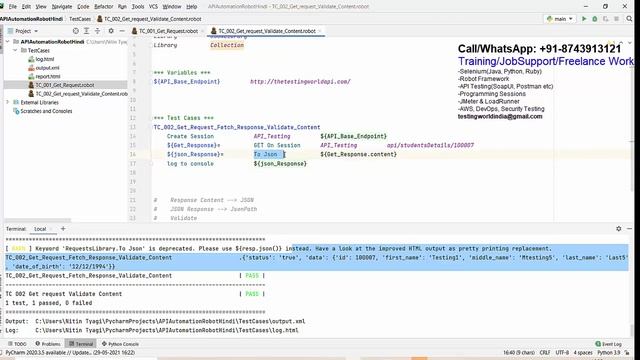Click the terminal vertical scrollbar

tap(632, 330)
